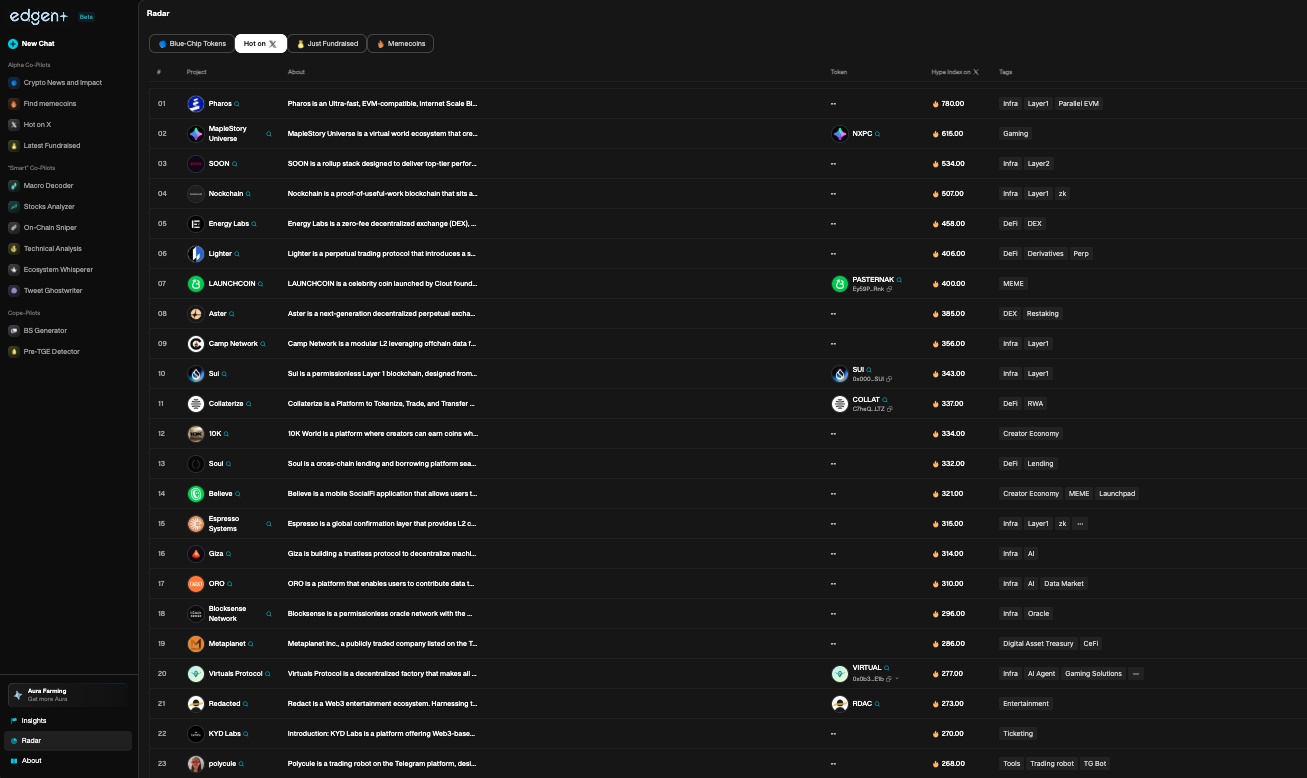The image size is (1307, 778).
Task: Click the search icon next to NXPC token
Action: (x=878, y=134)
